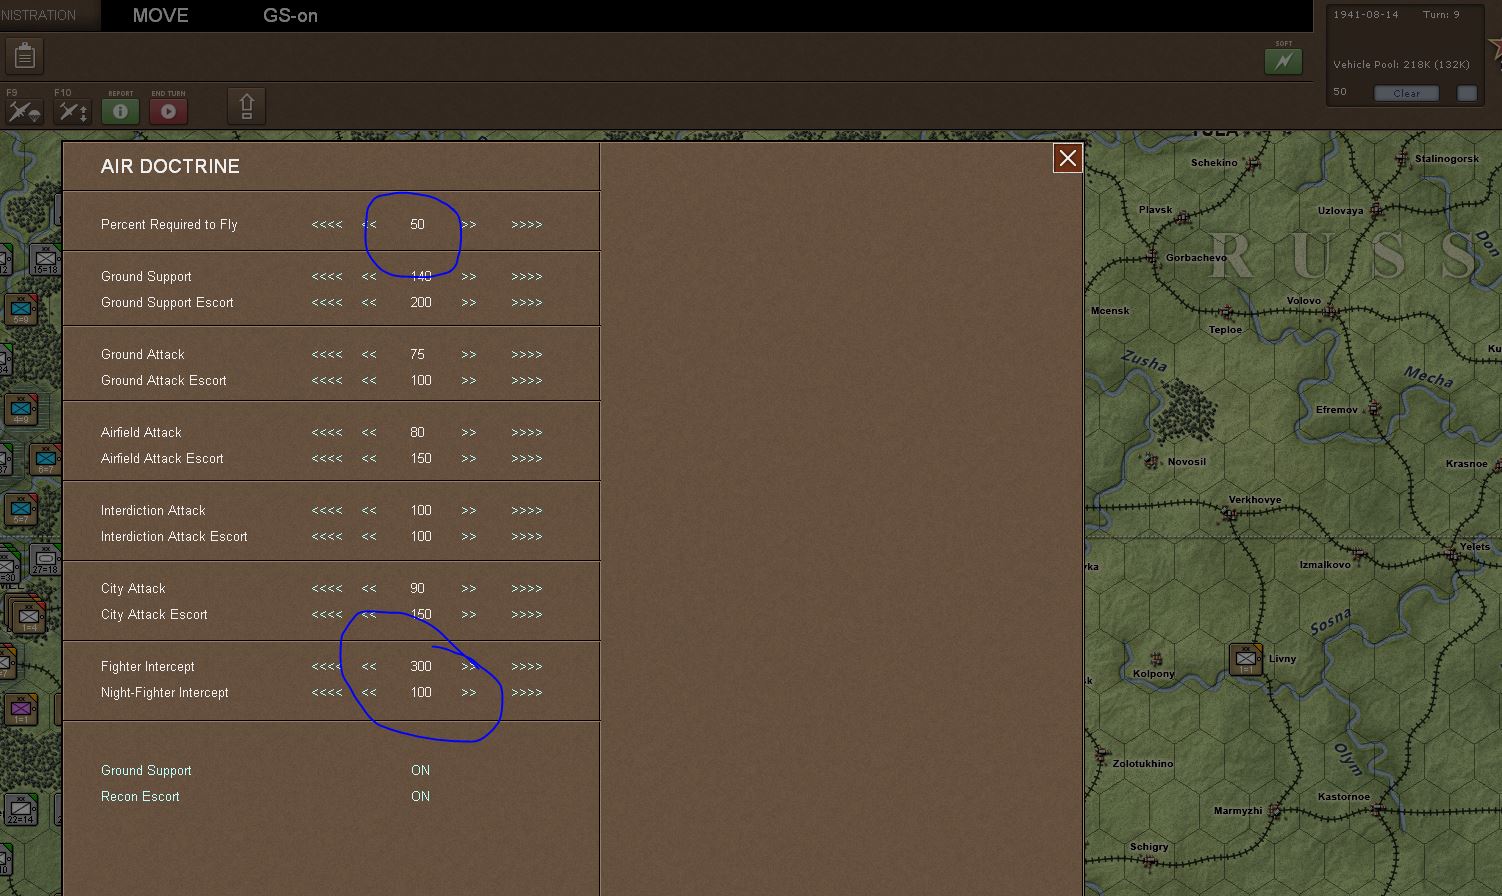Click the GS-on indicator in the top bar
The width and height of the screenshot is (1502, 896).
(290, 15)
